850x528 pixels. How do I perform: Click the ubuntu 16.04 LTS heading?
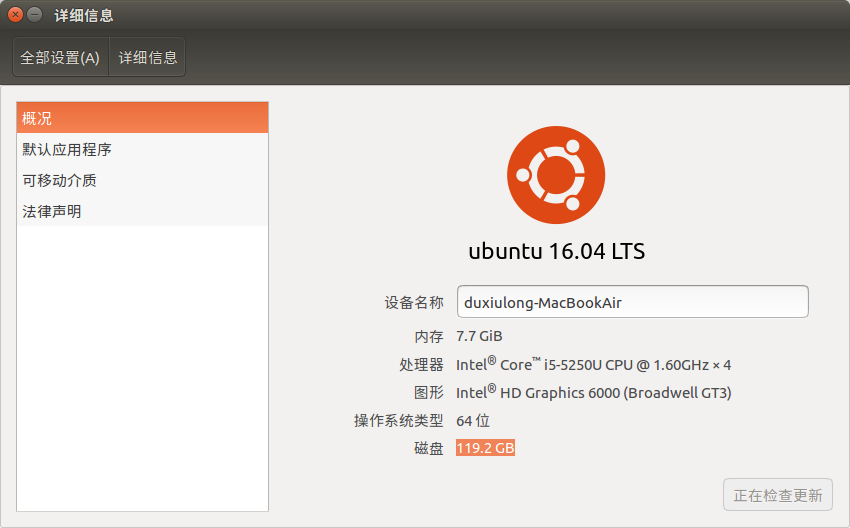(556, 251)
